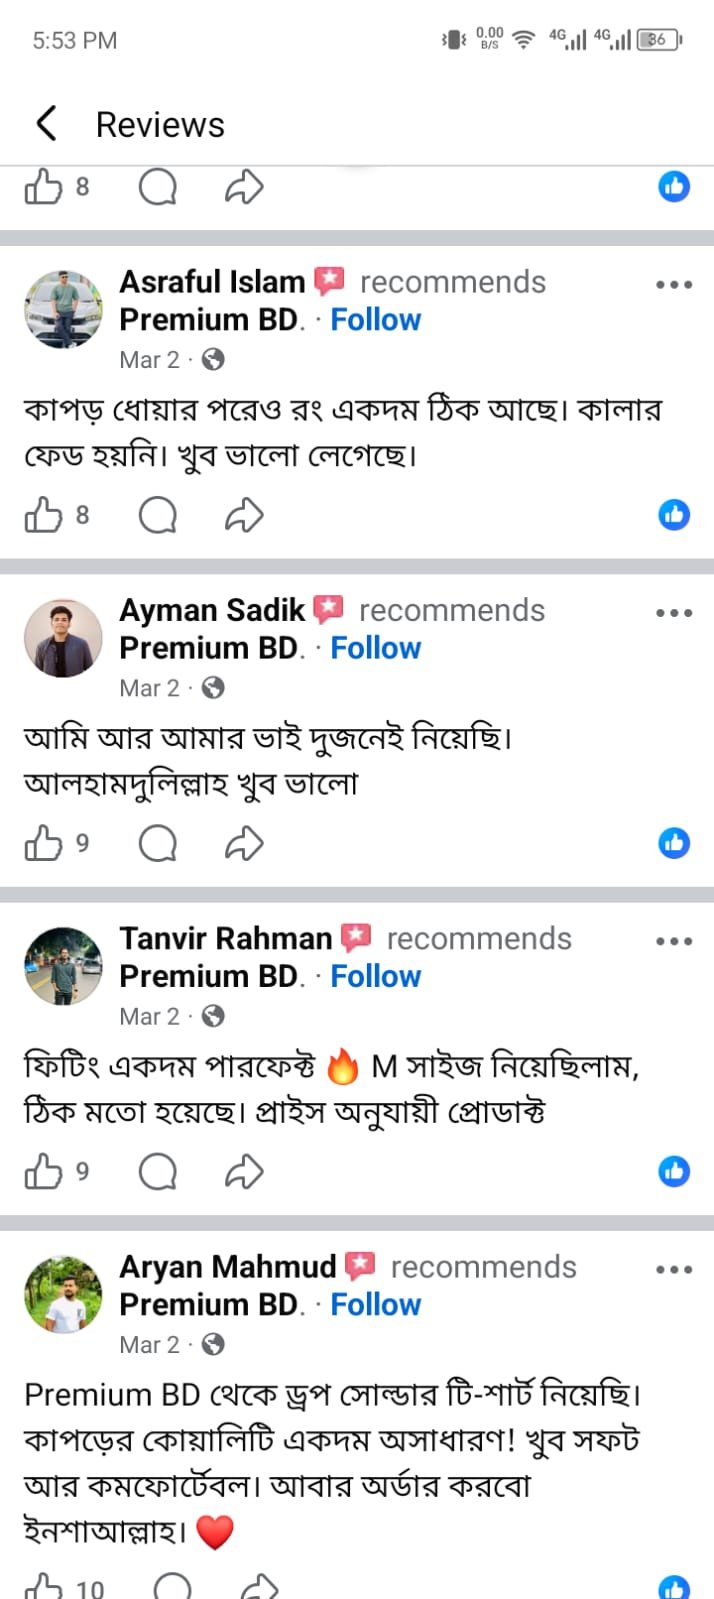View like reactions on Ayman Sadik's review
This screenshot has width=714, height=1599.
[674, 843]
